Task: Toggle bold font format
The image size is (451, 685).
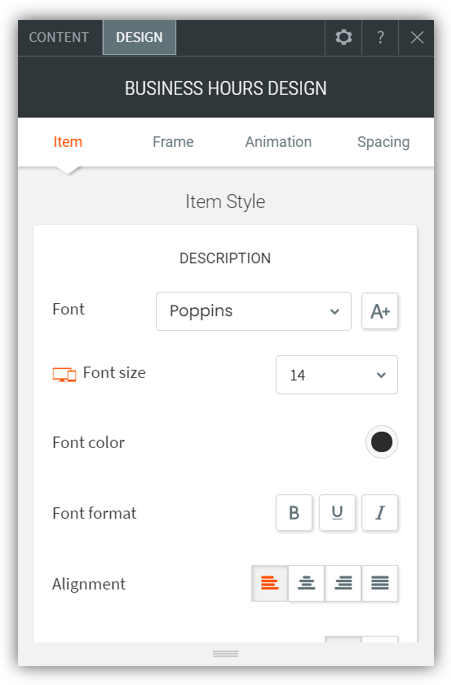Action: point(294,512)
